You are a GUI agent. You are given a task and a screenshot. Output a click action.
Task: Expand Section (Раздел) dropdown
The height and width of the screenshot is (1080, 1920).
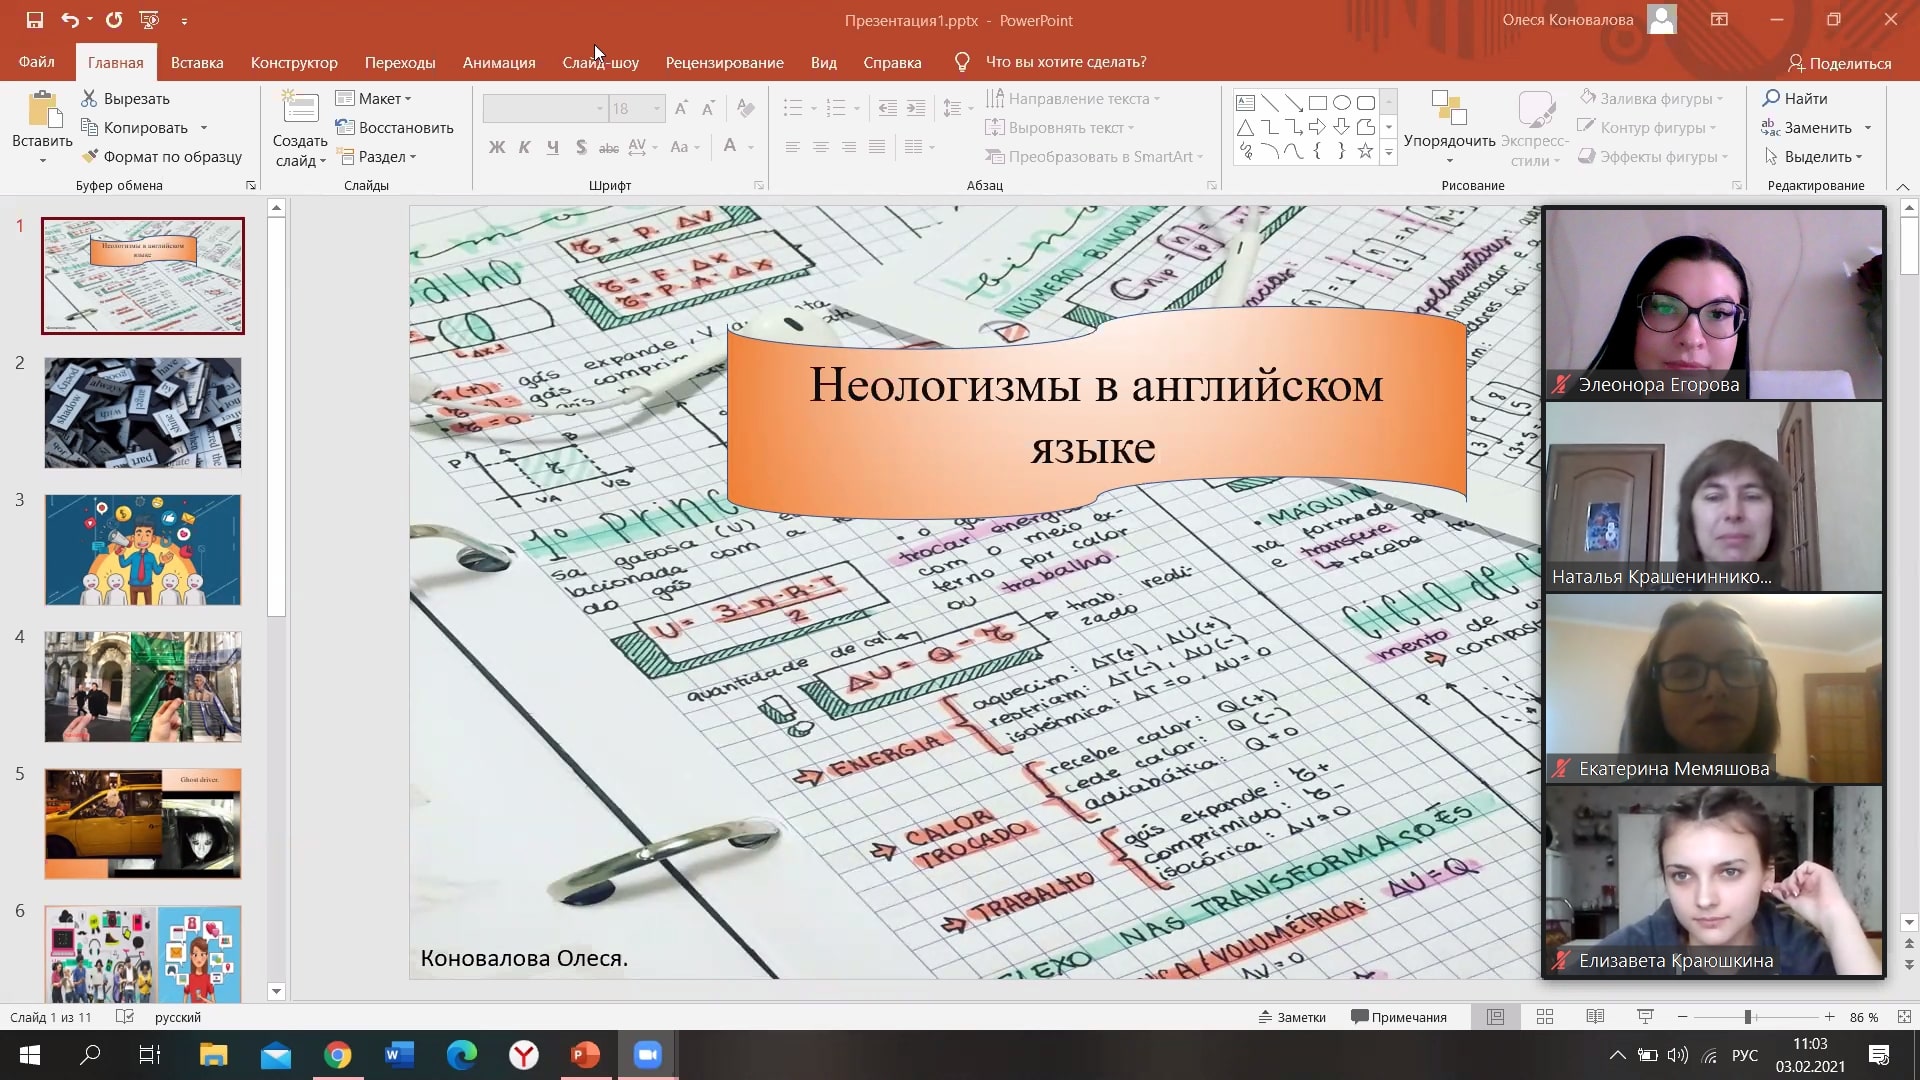point(376,156)
